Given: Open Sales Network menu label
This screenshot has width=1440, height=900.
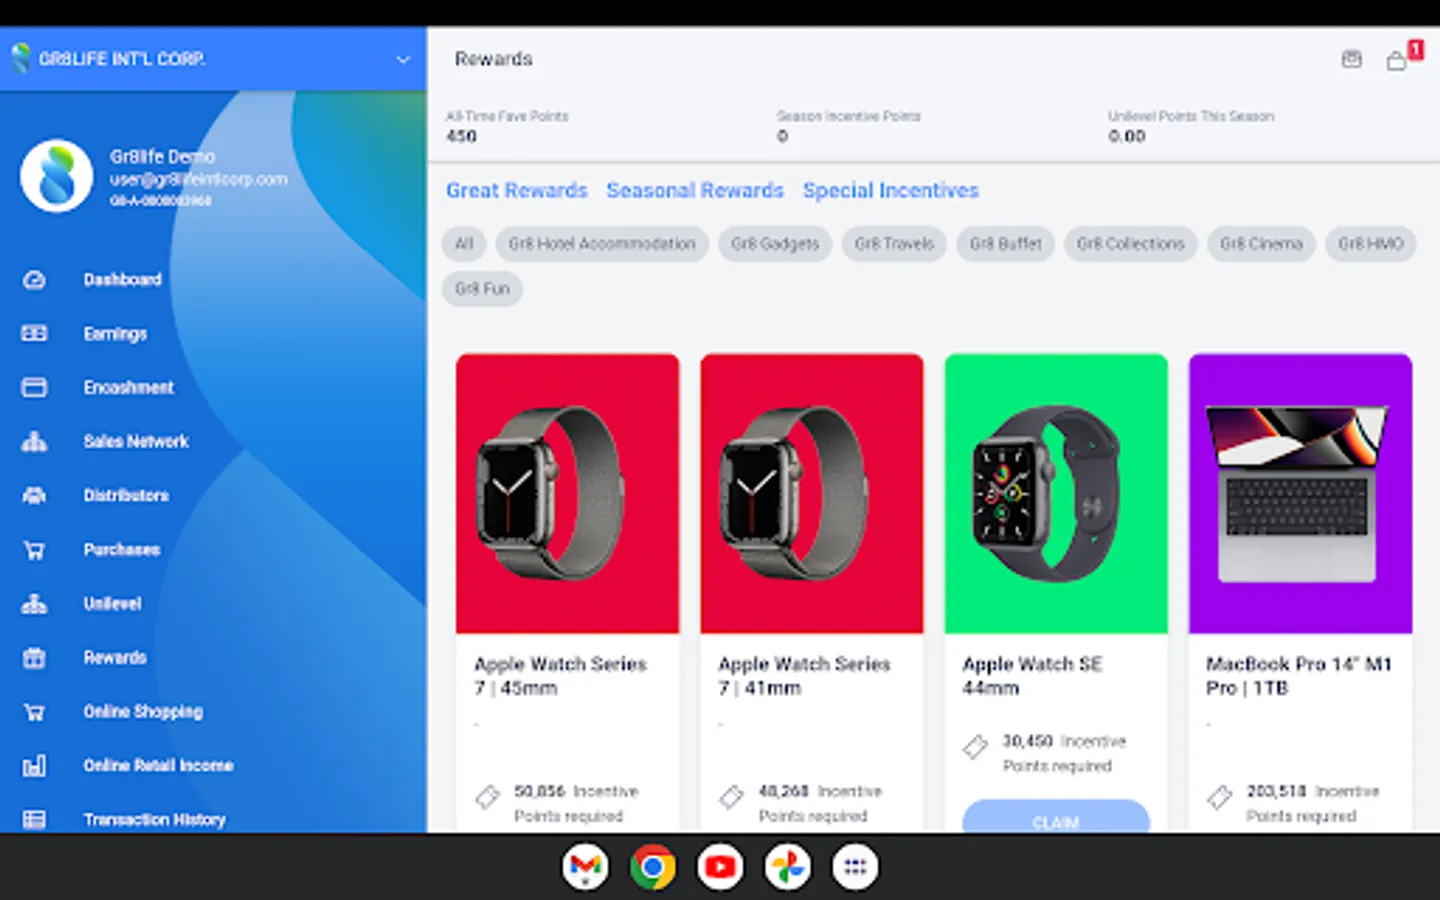Looking at the screenshot, I should 136,442.
